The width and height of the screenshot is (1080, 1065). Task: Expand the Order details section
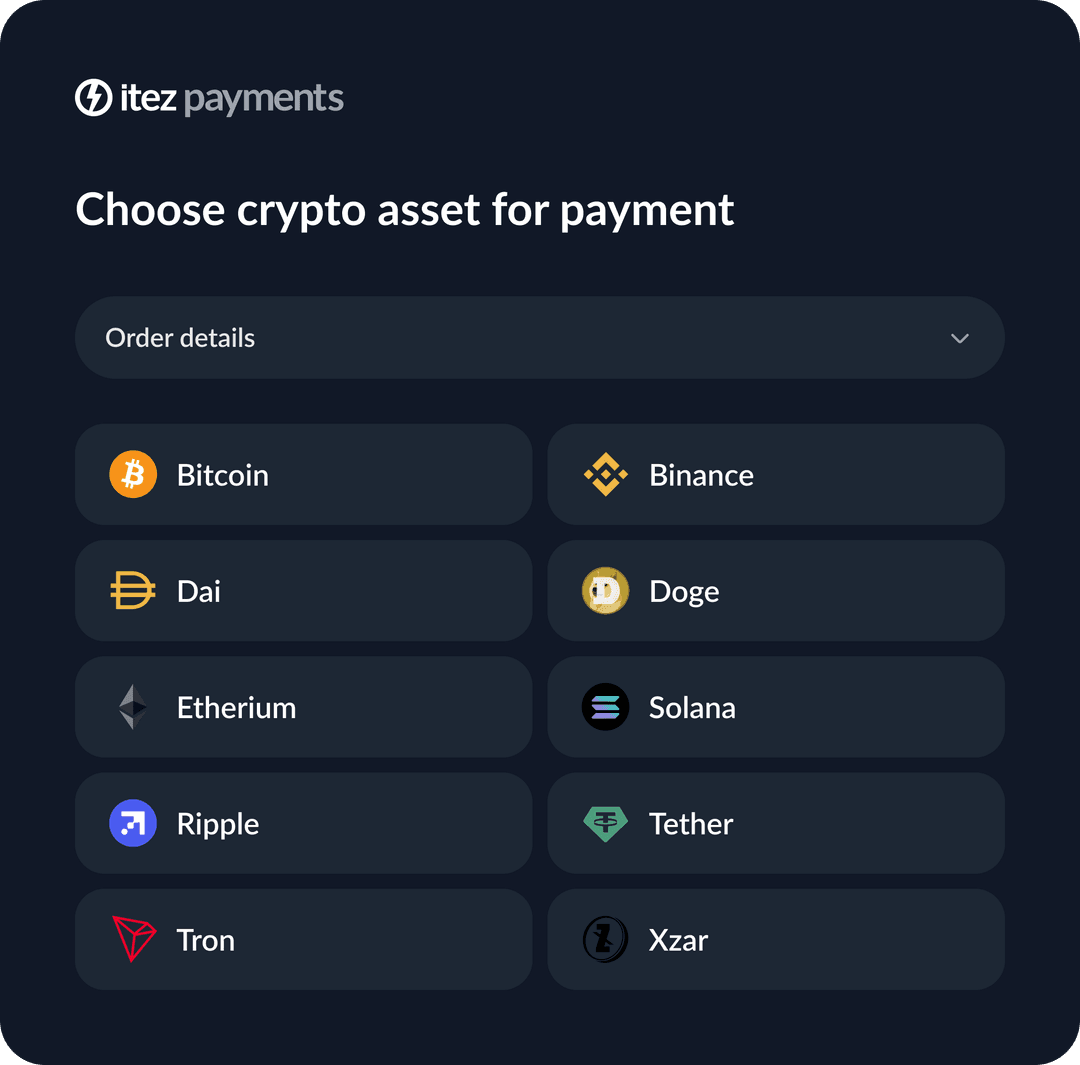540,337
